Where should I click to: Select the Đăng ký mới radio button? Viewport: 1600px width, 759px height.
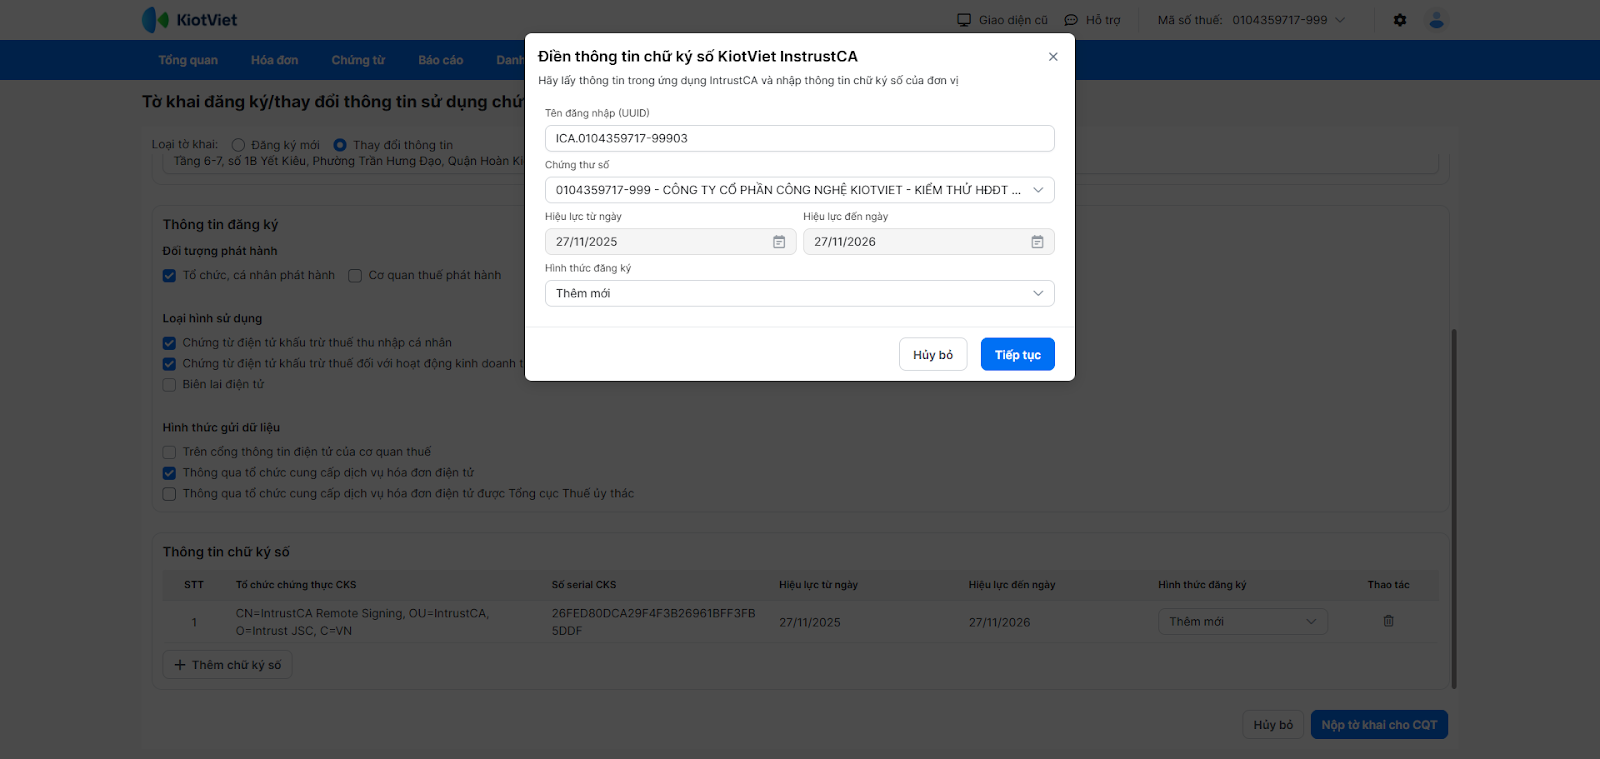(238, 145)
